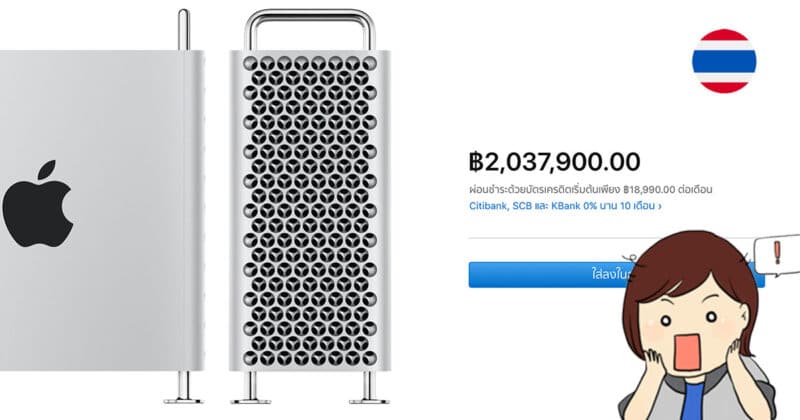Click the front Mac Pro's left steel foot
This screenshot has width=800, height=420.
[x=251, y=387]
